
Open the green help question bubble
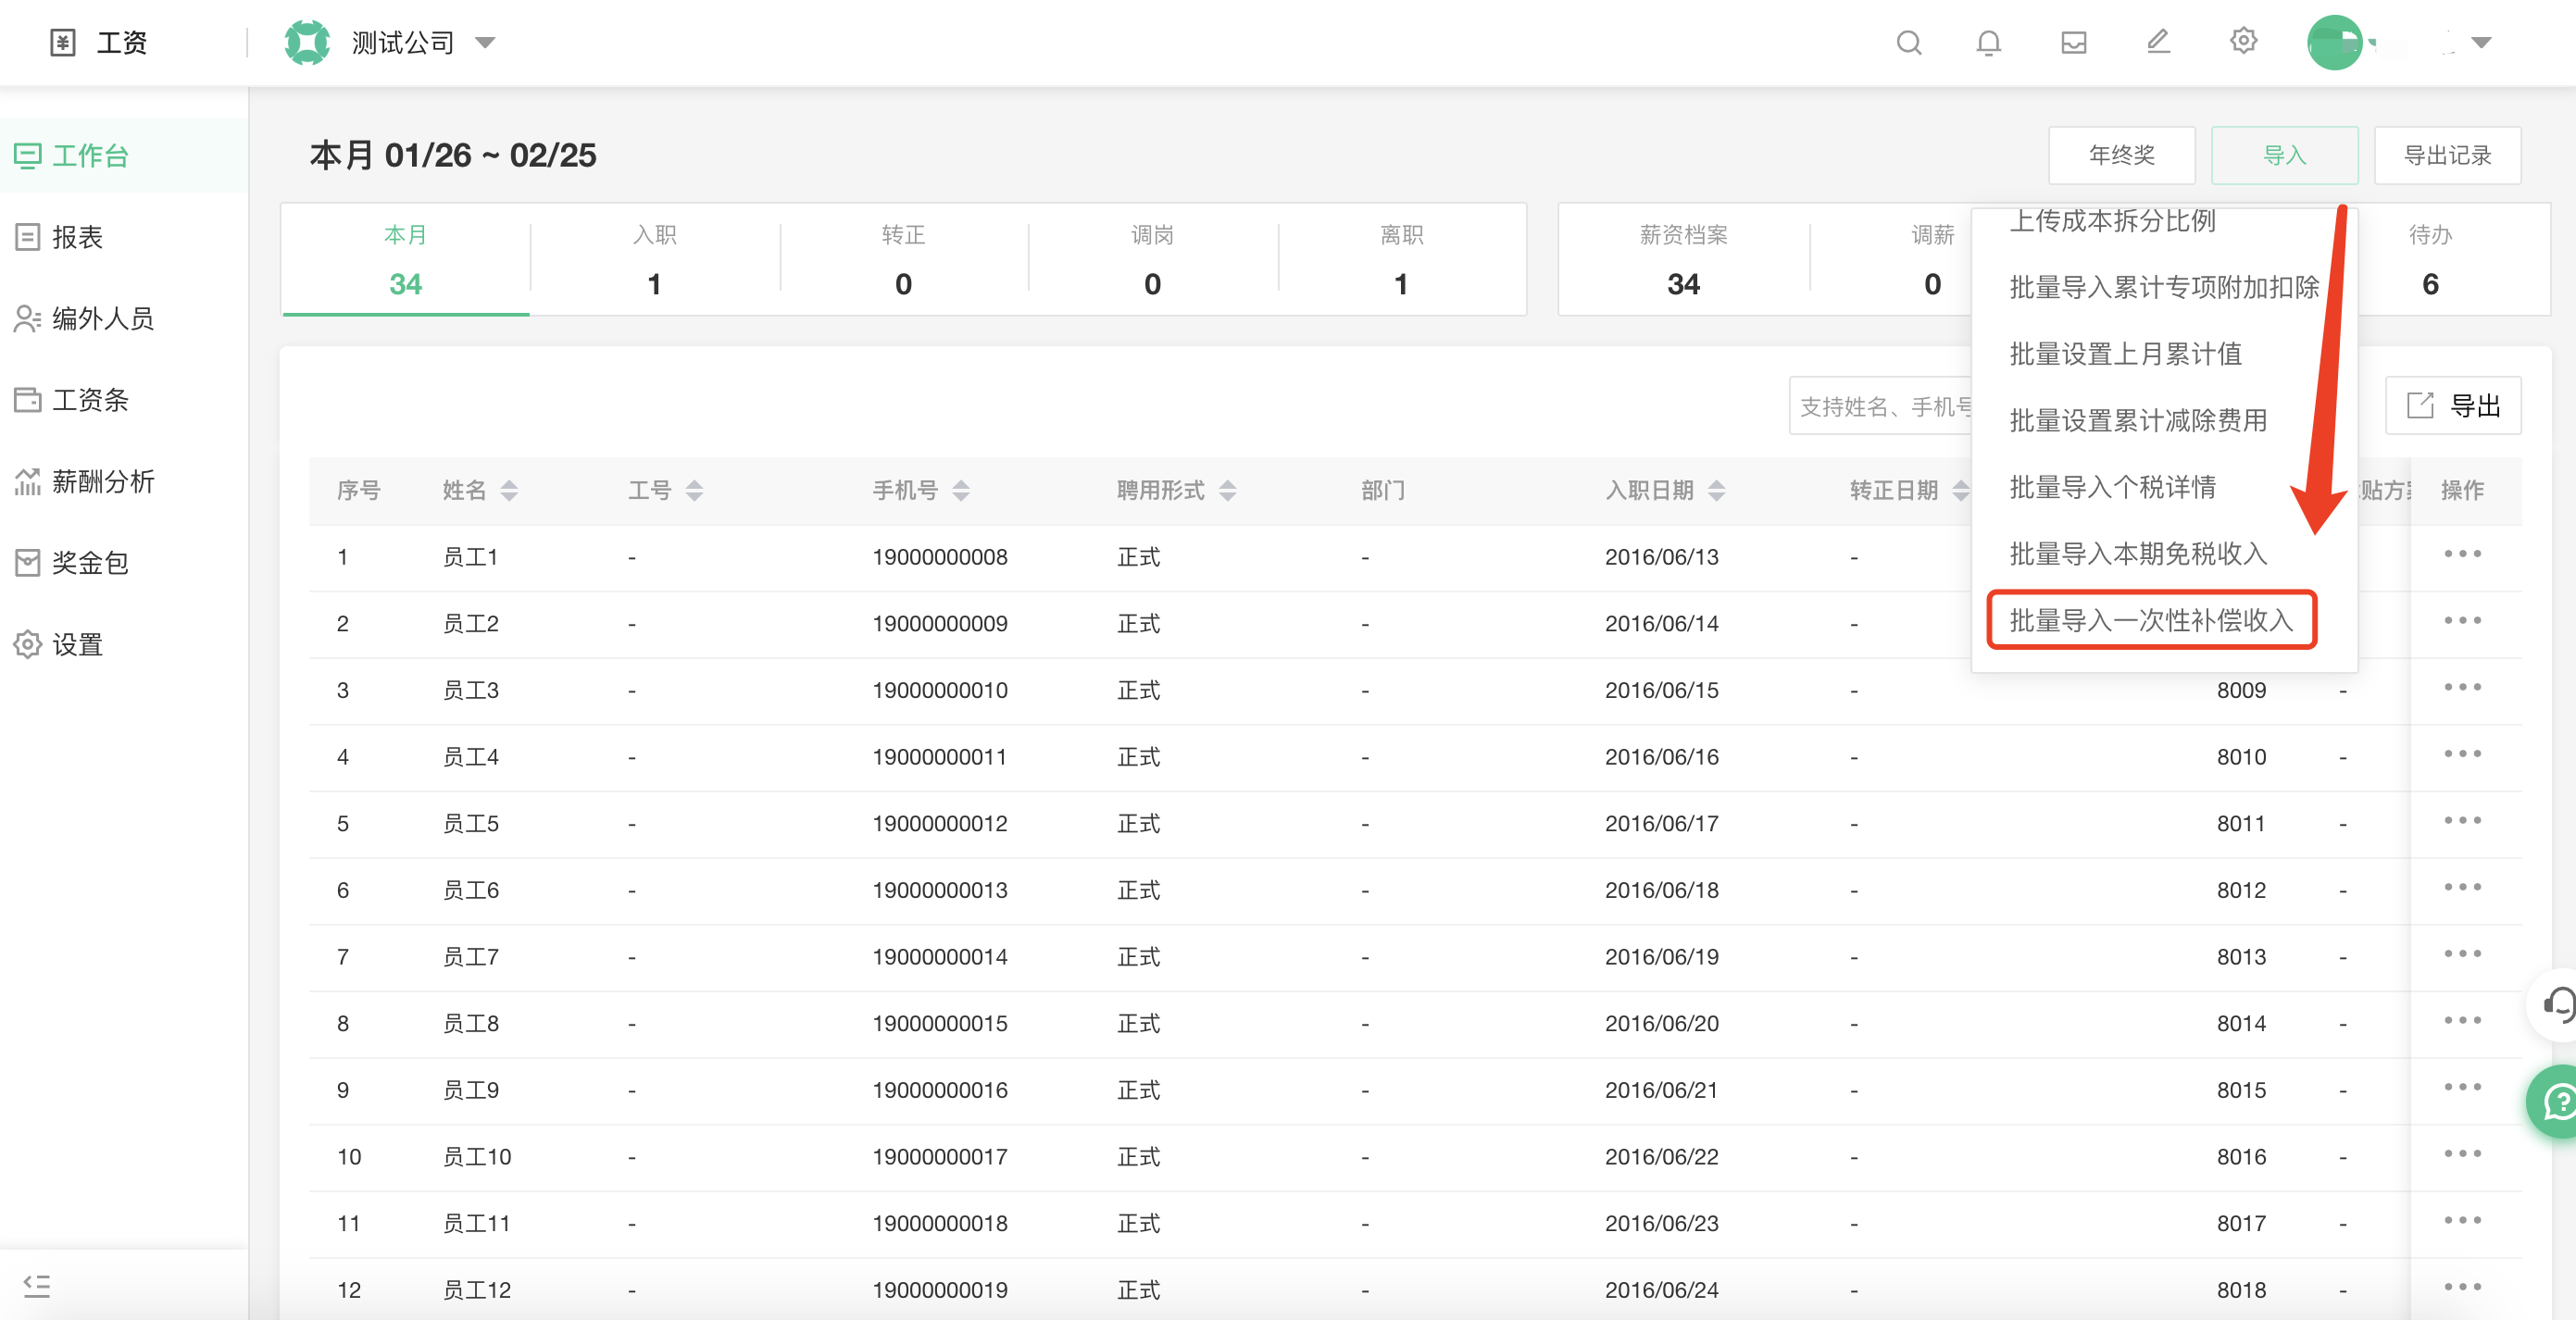(x=2556, y=1101)
